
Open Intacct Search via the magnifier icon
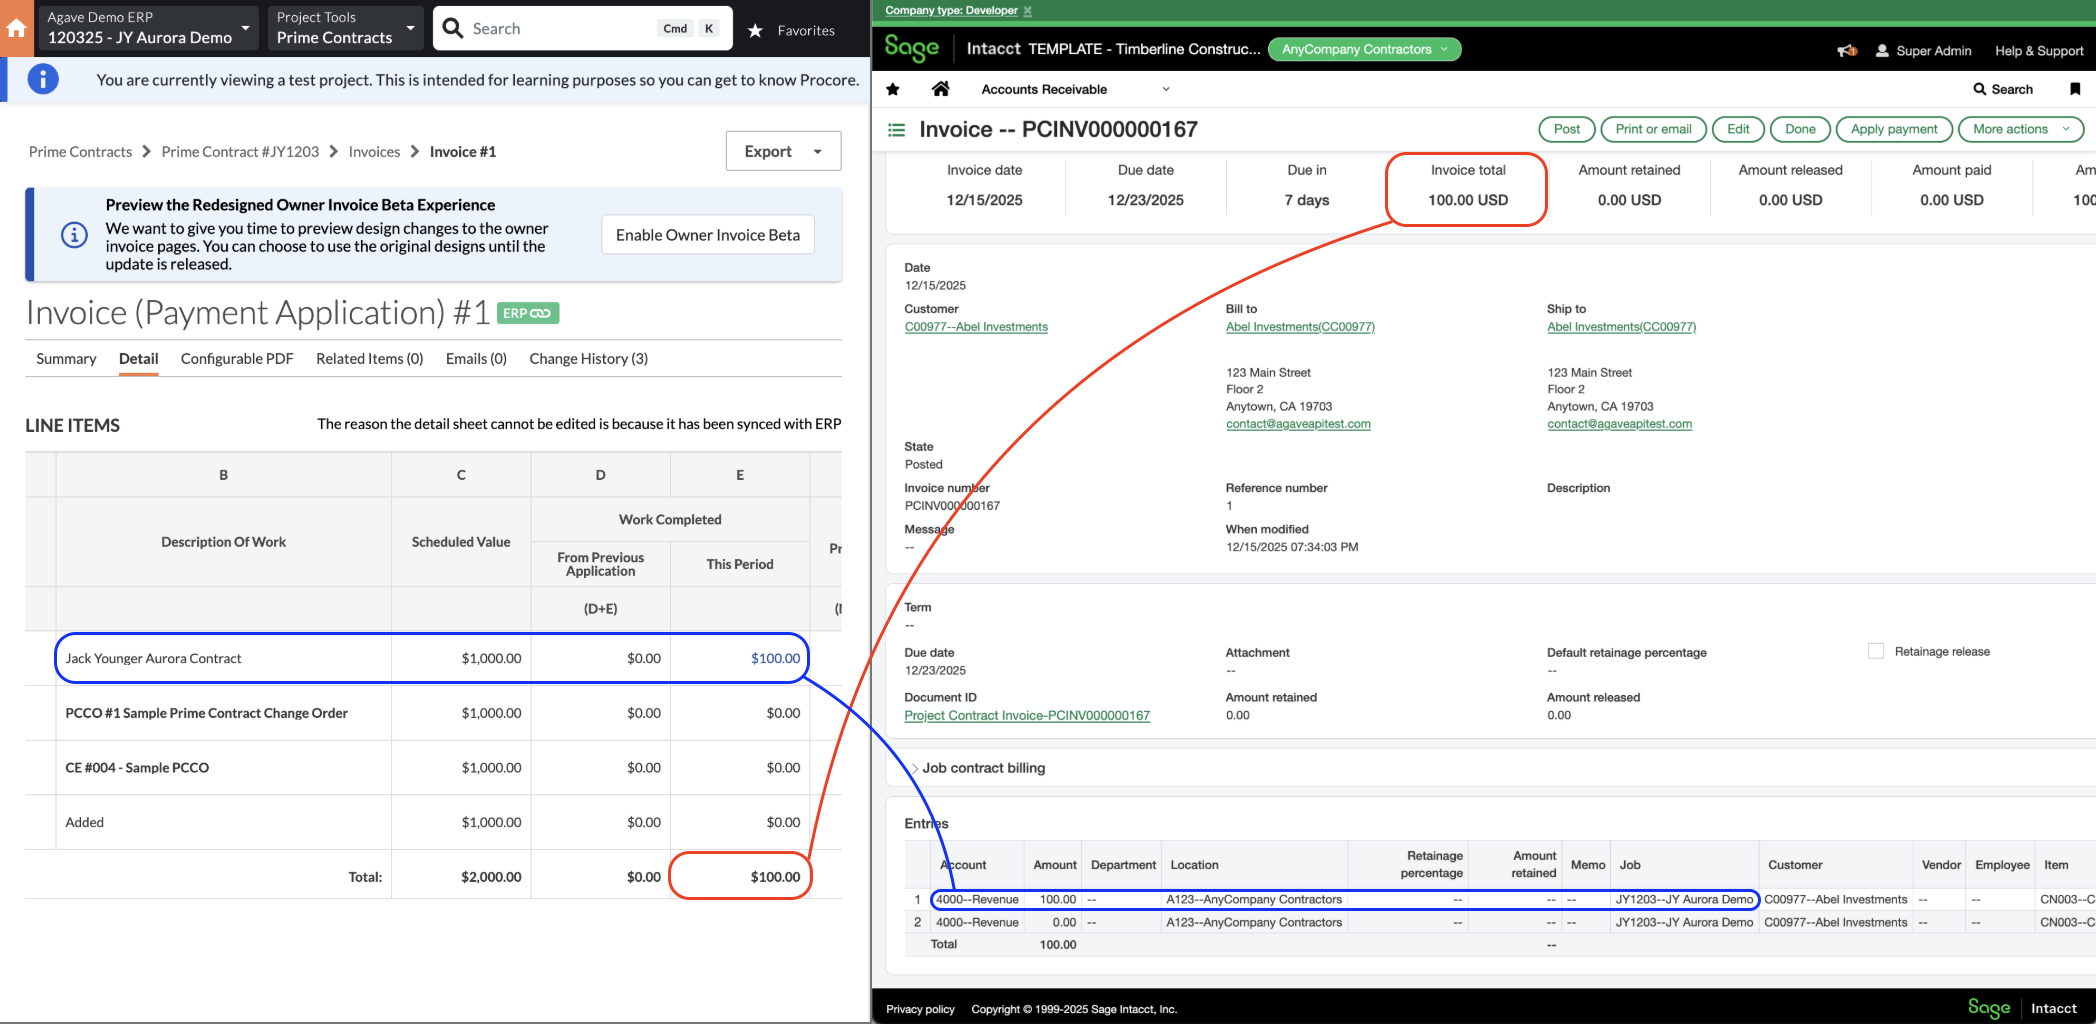(x=1978, y=89)
